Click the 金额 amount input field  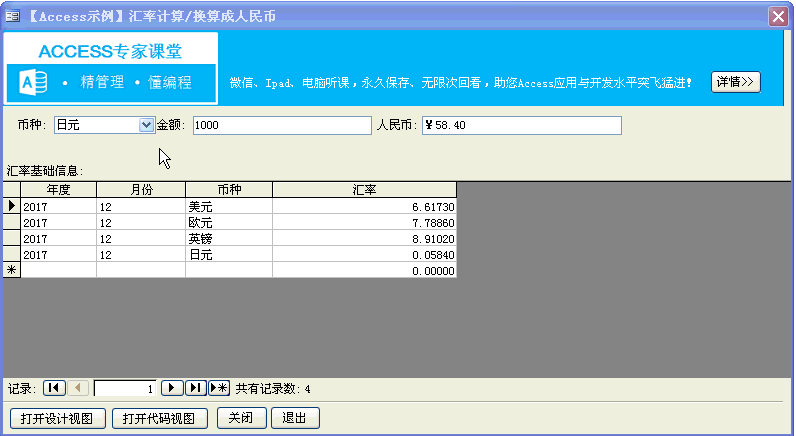(x=282, y=125)
